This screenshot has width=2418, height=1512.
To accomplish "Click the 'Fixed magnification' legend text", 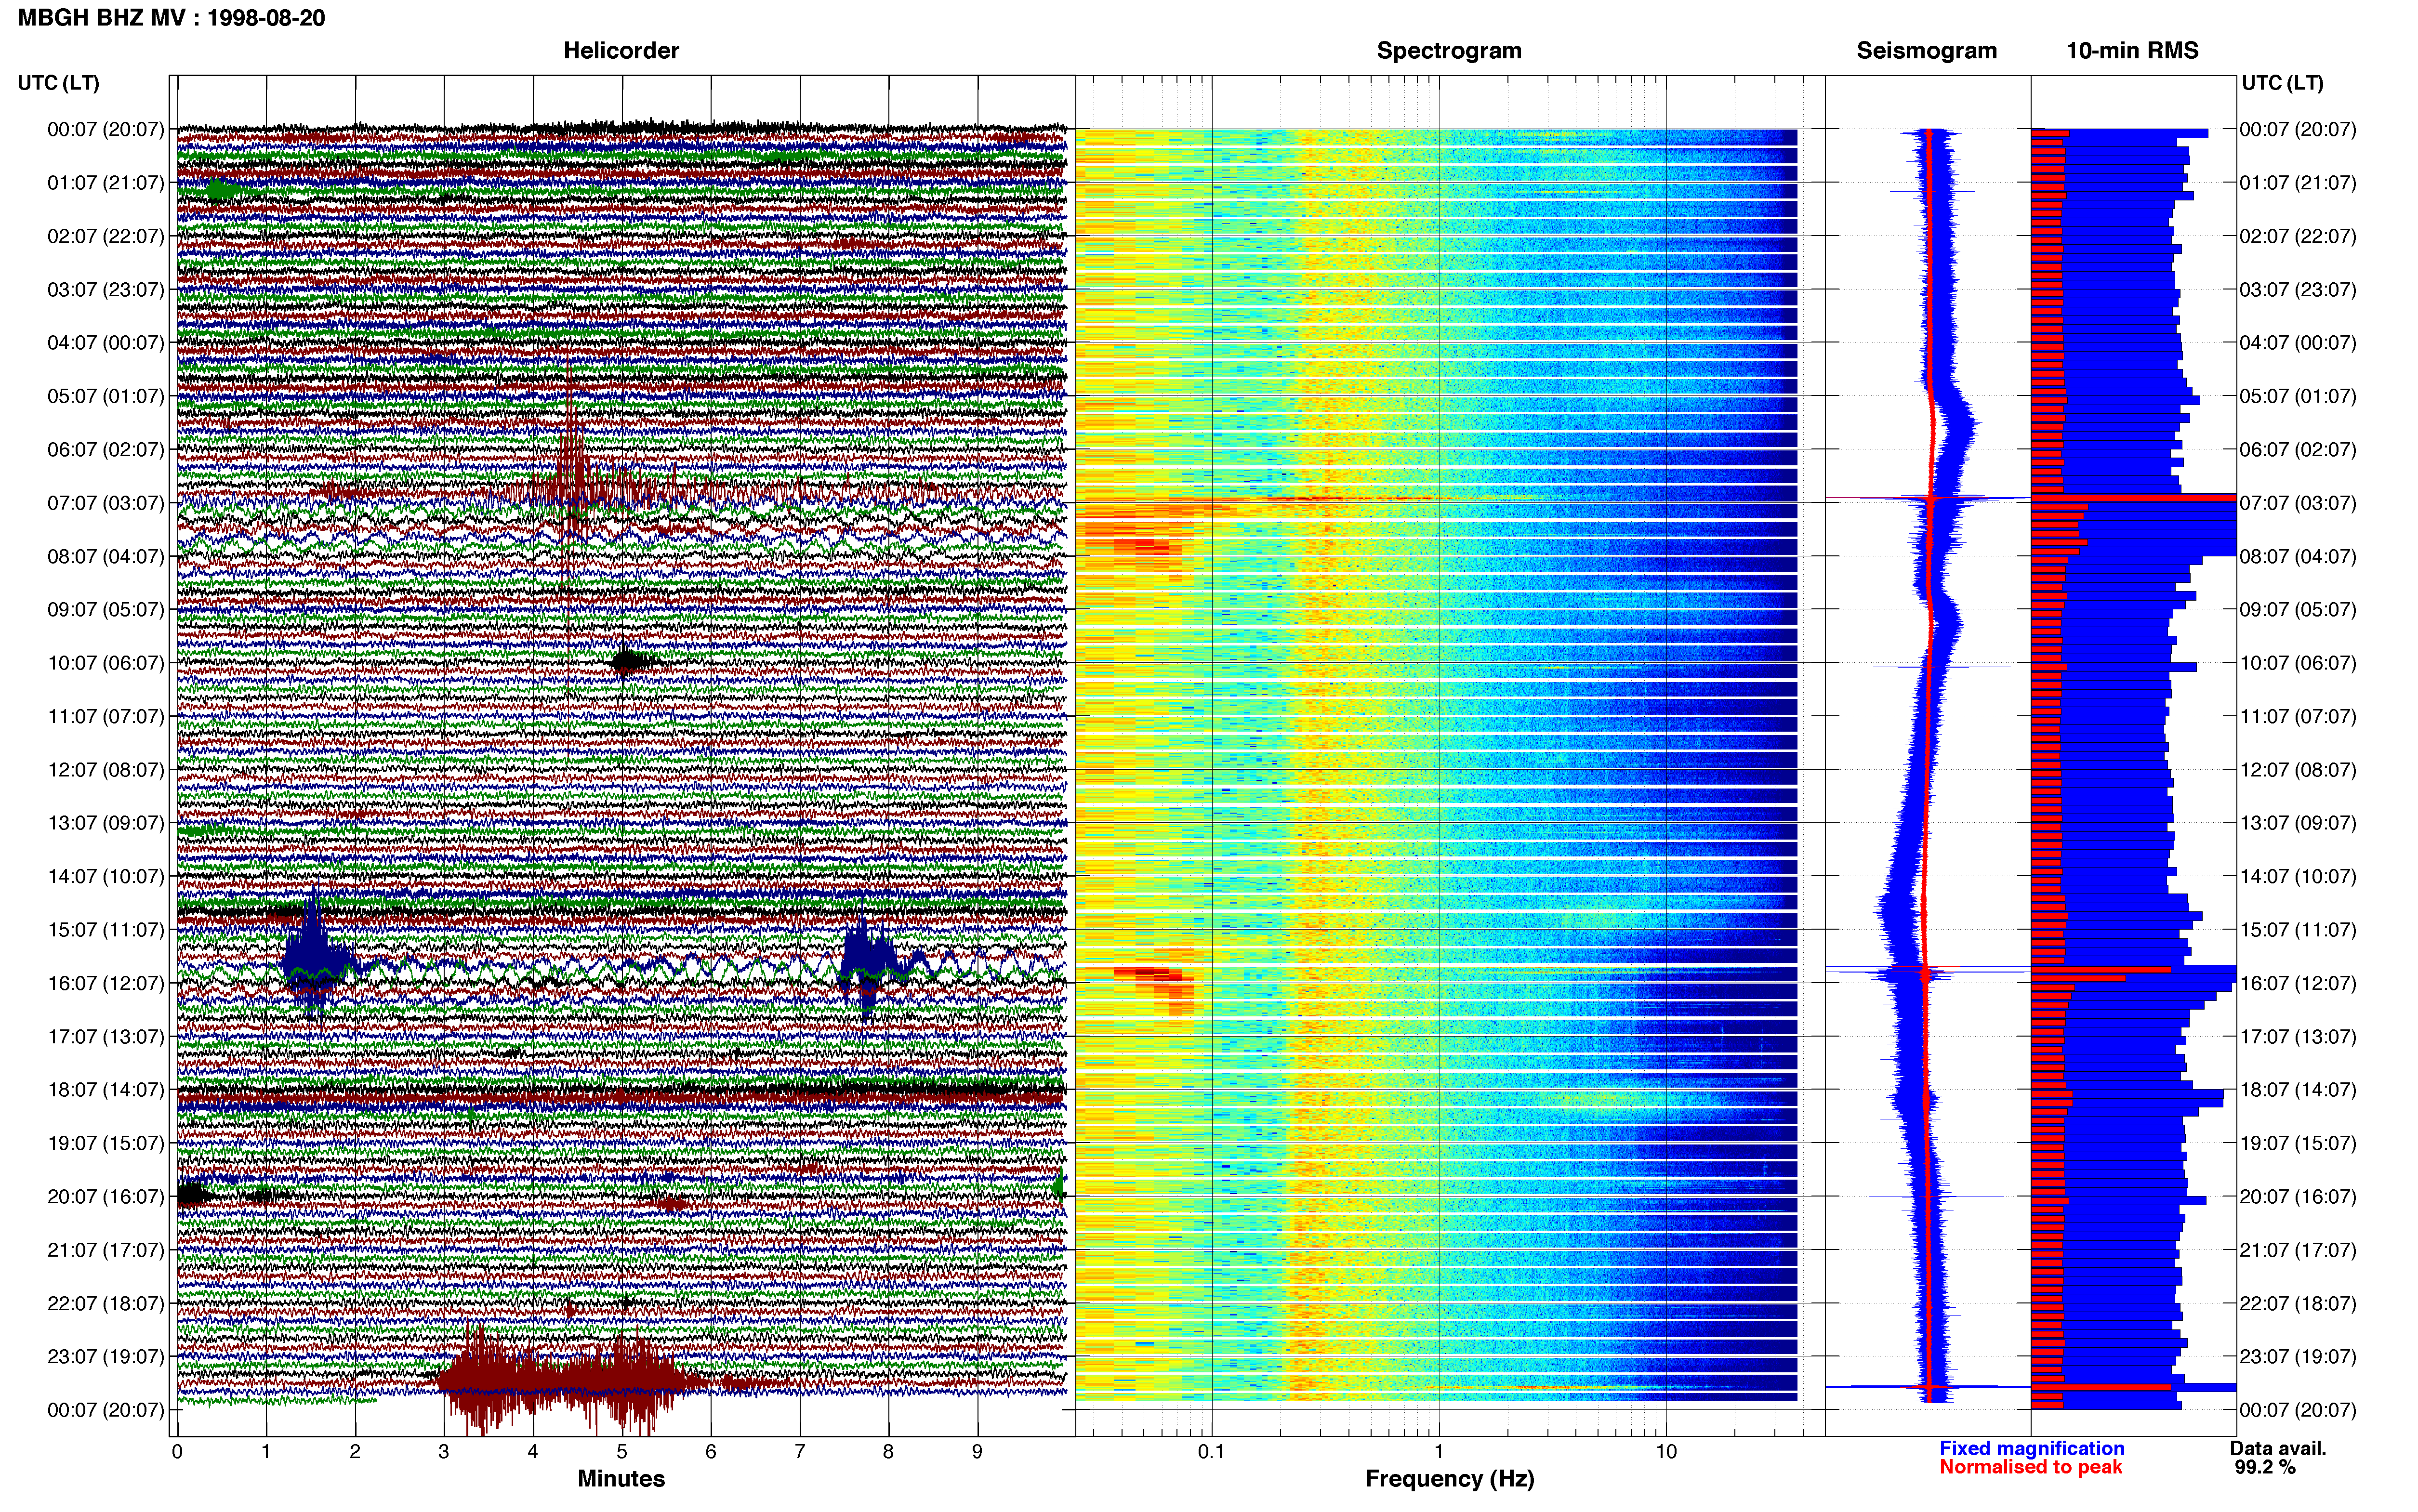I will click(x=2032, y=1448).
